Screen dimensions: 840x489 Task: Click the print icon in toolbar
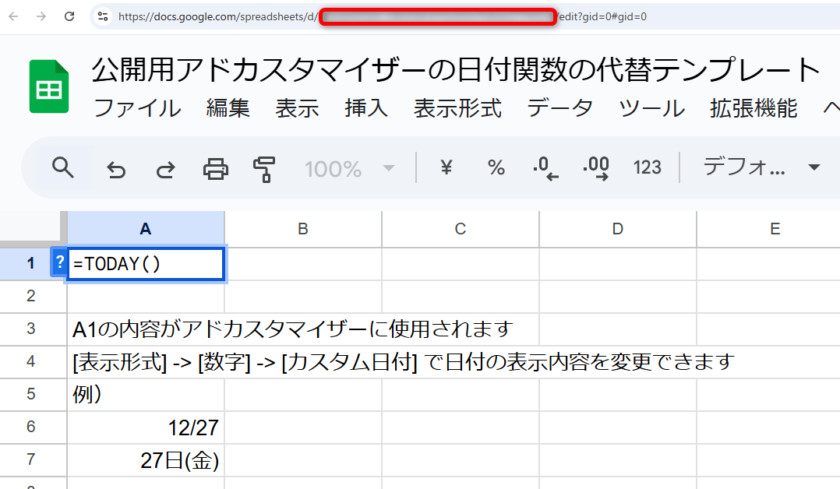click(215, 168)
